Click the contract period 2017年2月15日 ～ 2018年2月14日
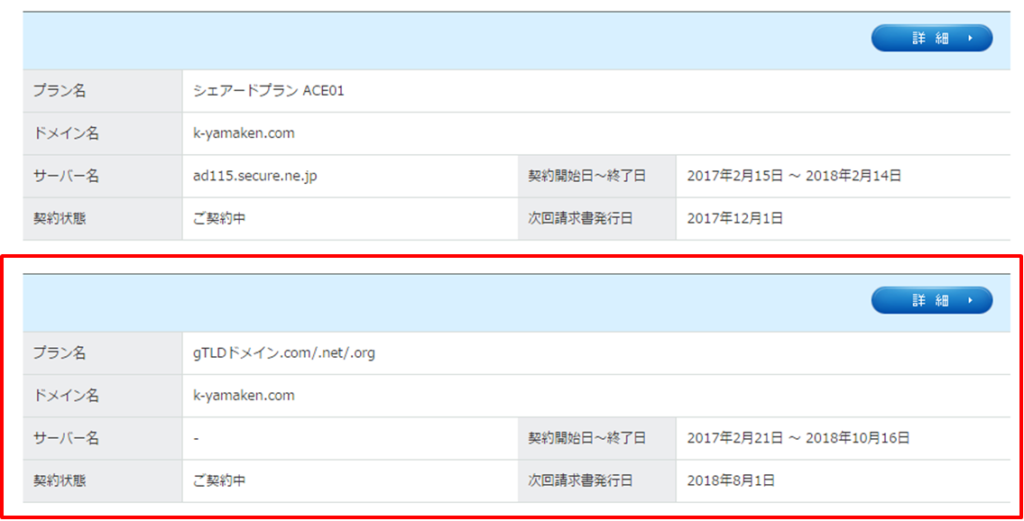Viewport: 1024px width, 521px height. click(x=794, y=176)
